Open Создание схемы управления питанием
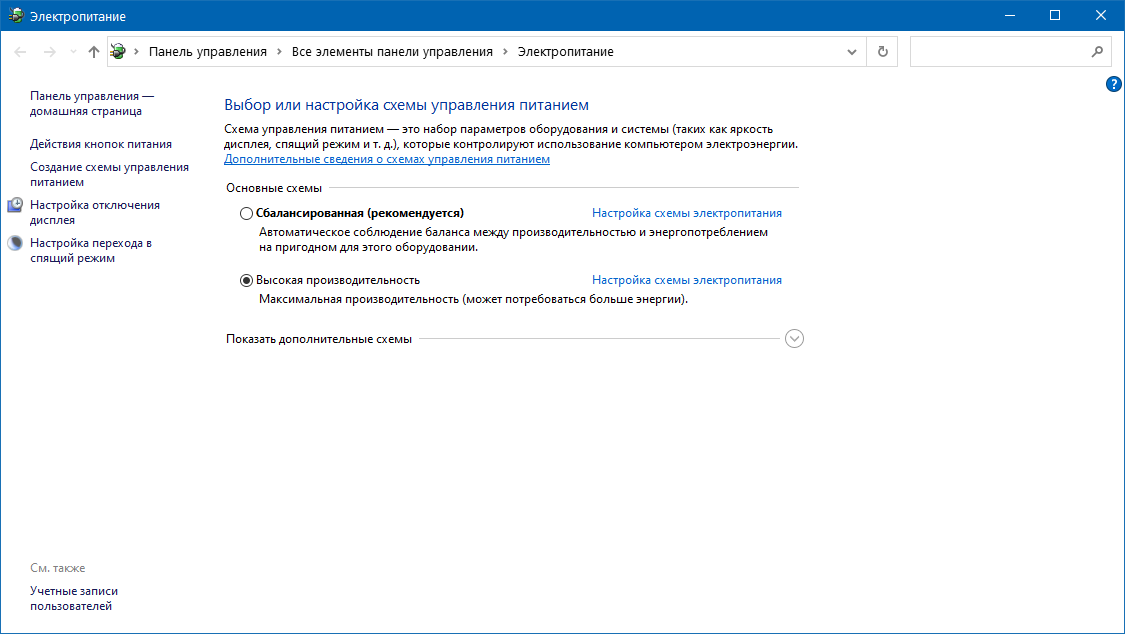Image resolution: width=1125 pixels, height=634 pixels. pyautogui.click(x=109, y=174)
